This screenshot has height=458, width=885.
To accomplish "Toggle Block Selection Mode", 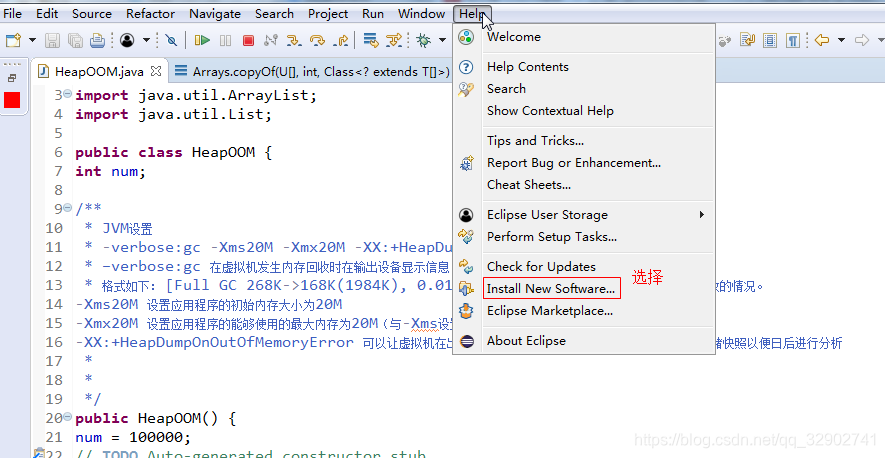I will (770, 40).
